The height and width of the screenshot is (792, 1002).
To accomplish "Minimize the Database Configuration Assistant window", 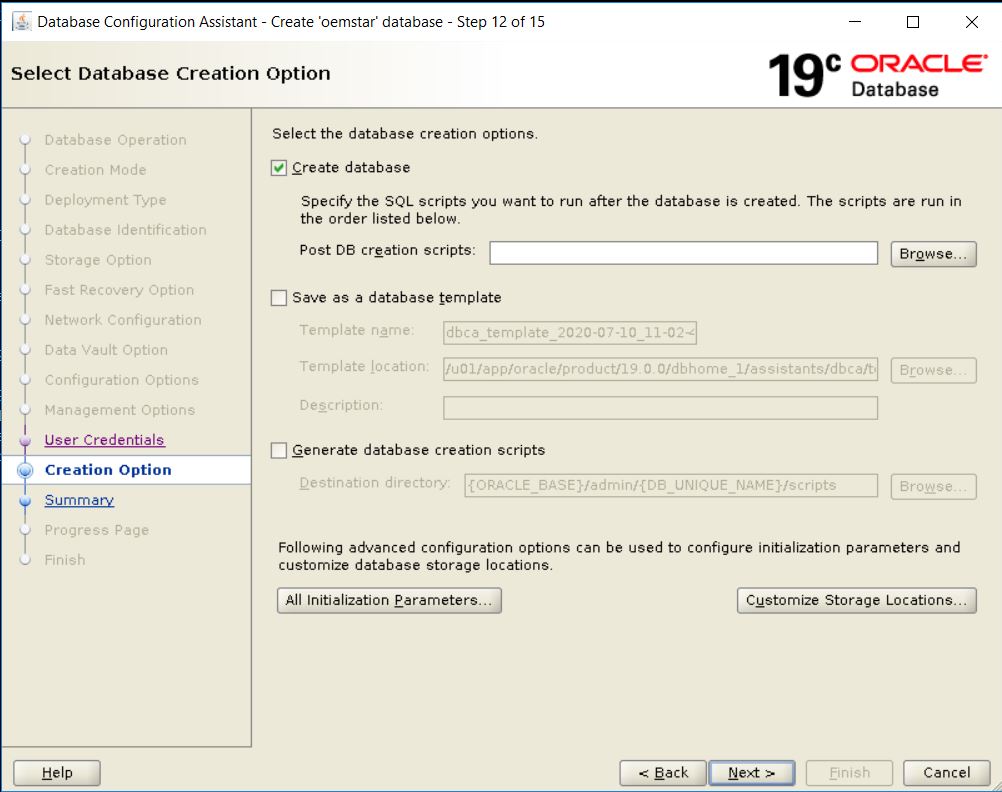I will click(x=854, y=22).
